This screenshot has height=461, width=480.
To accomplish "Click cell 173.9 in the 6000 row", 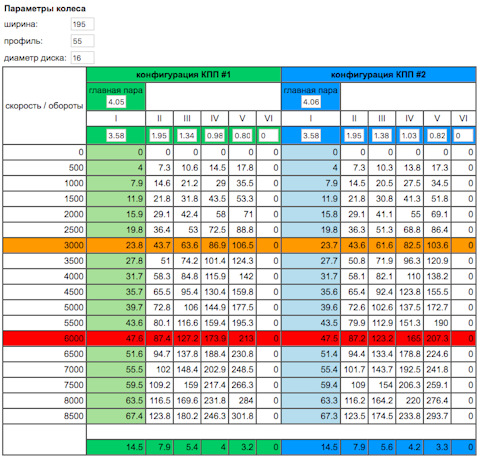I will (x=215, y=338).
